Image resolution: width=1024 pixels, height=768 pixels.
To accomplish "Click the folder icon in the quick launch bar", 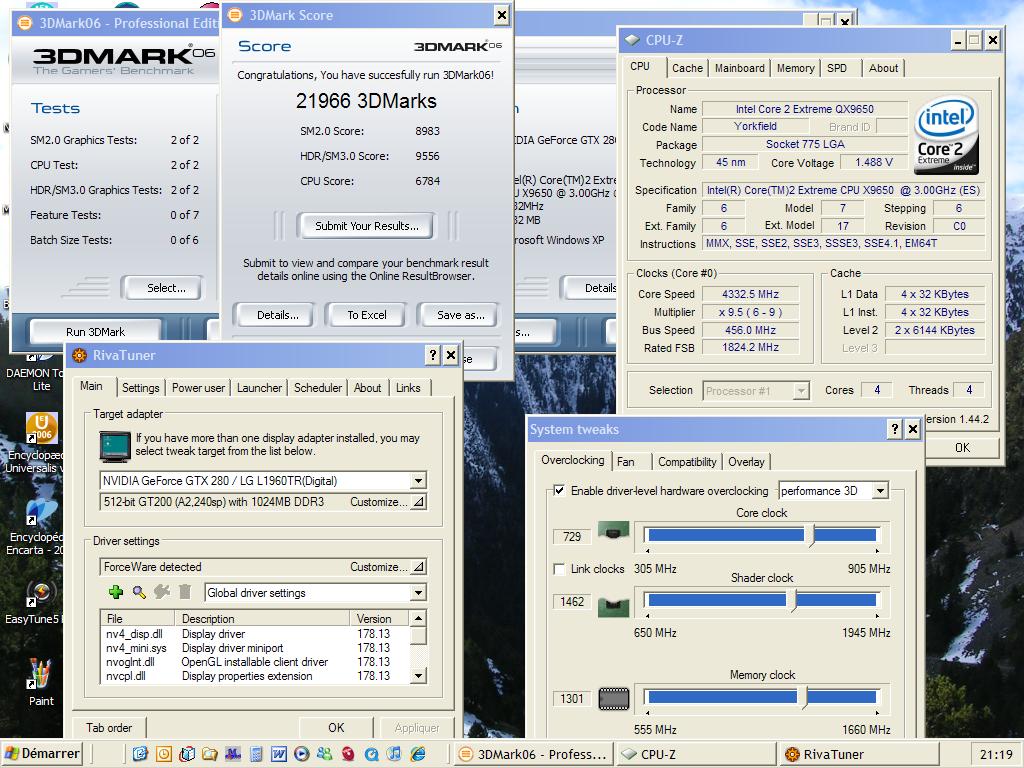I will [210, 754].
